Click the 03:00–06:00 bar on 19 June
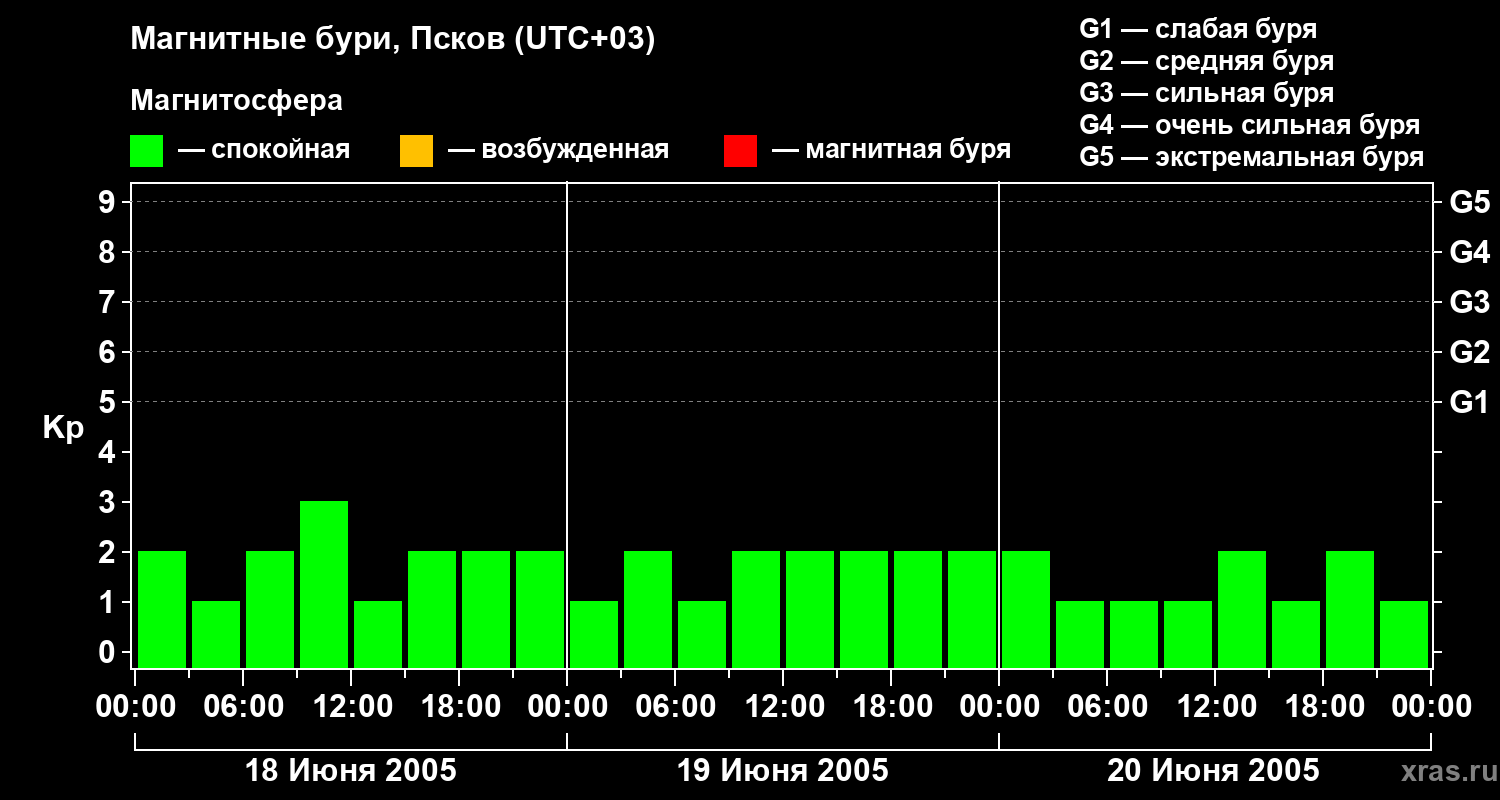This screenshot has width=1500, height=800. click(x=648, y=609)
